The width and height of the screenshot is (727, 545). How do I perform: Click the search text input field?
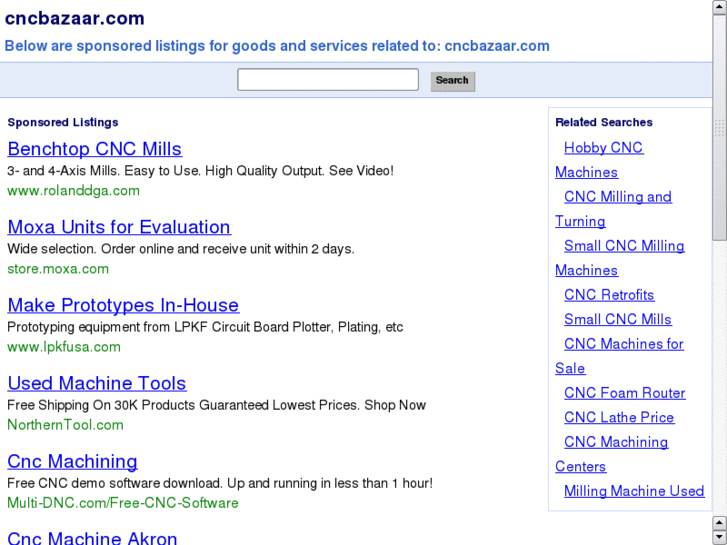pos(328,80)
